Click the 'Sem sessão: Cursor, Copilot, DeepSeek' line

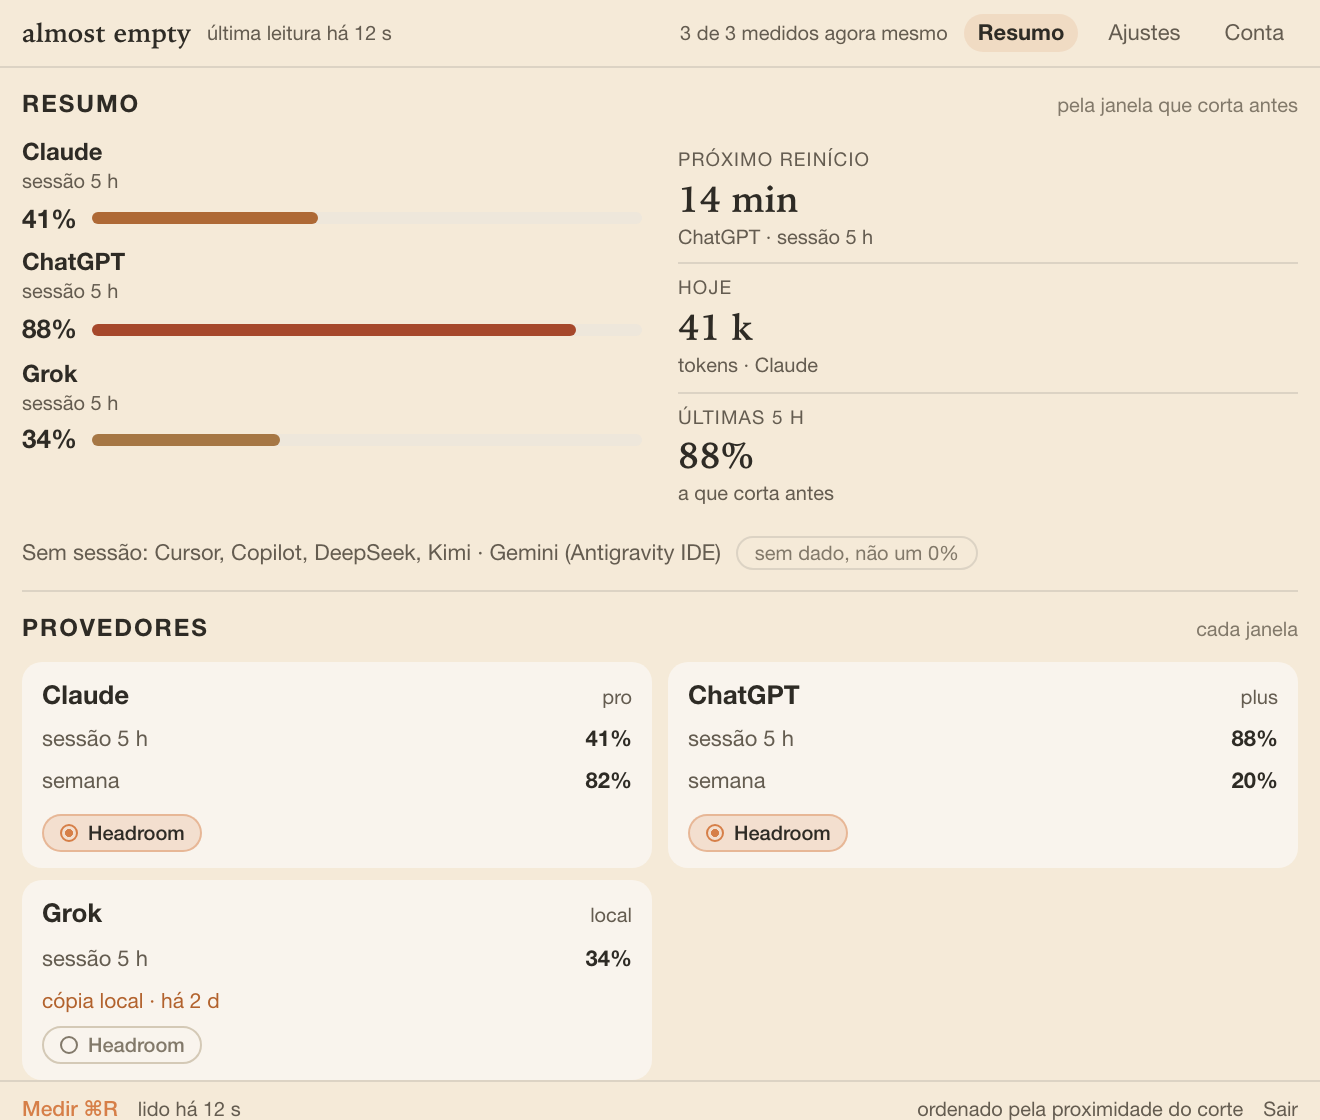(371, 553)
